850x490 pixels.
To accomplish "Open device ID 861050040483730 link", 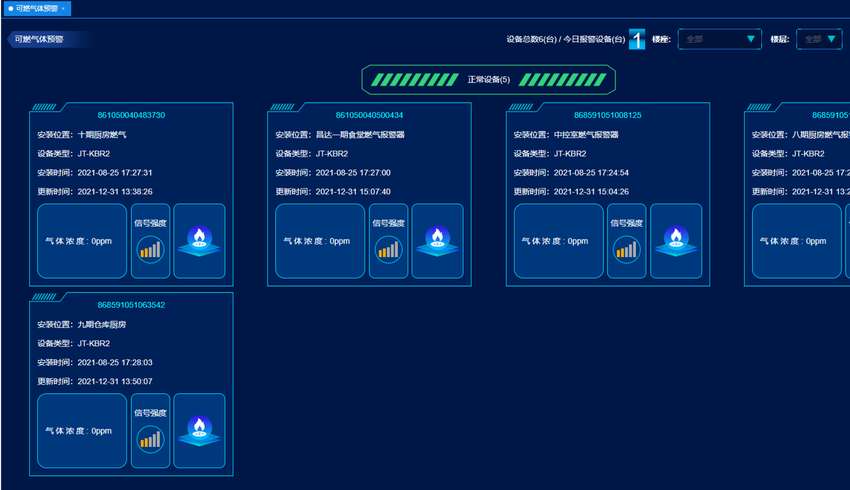I will (x=131, y=115).
